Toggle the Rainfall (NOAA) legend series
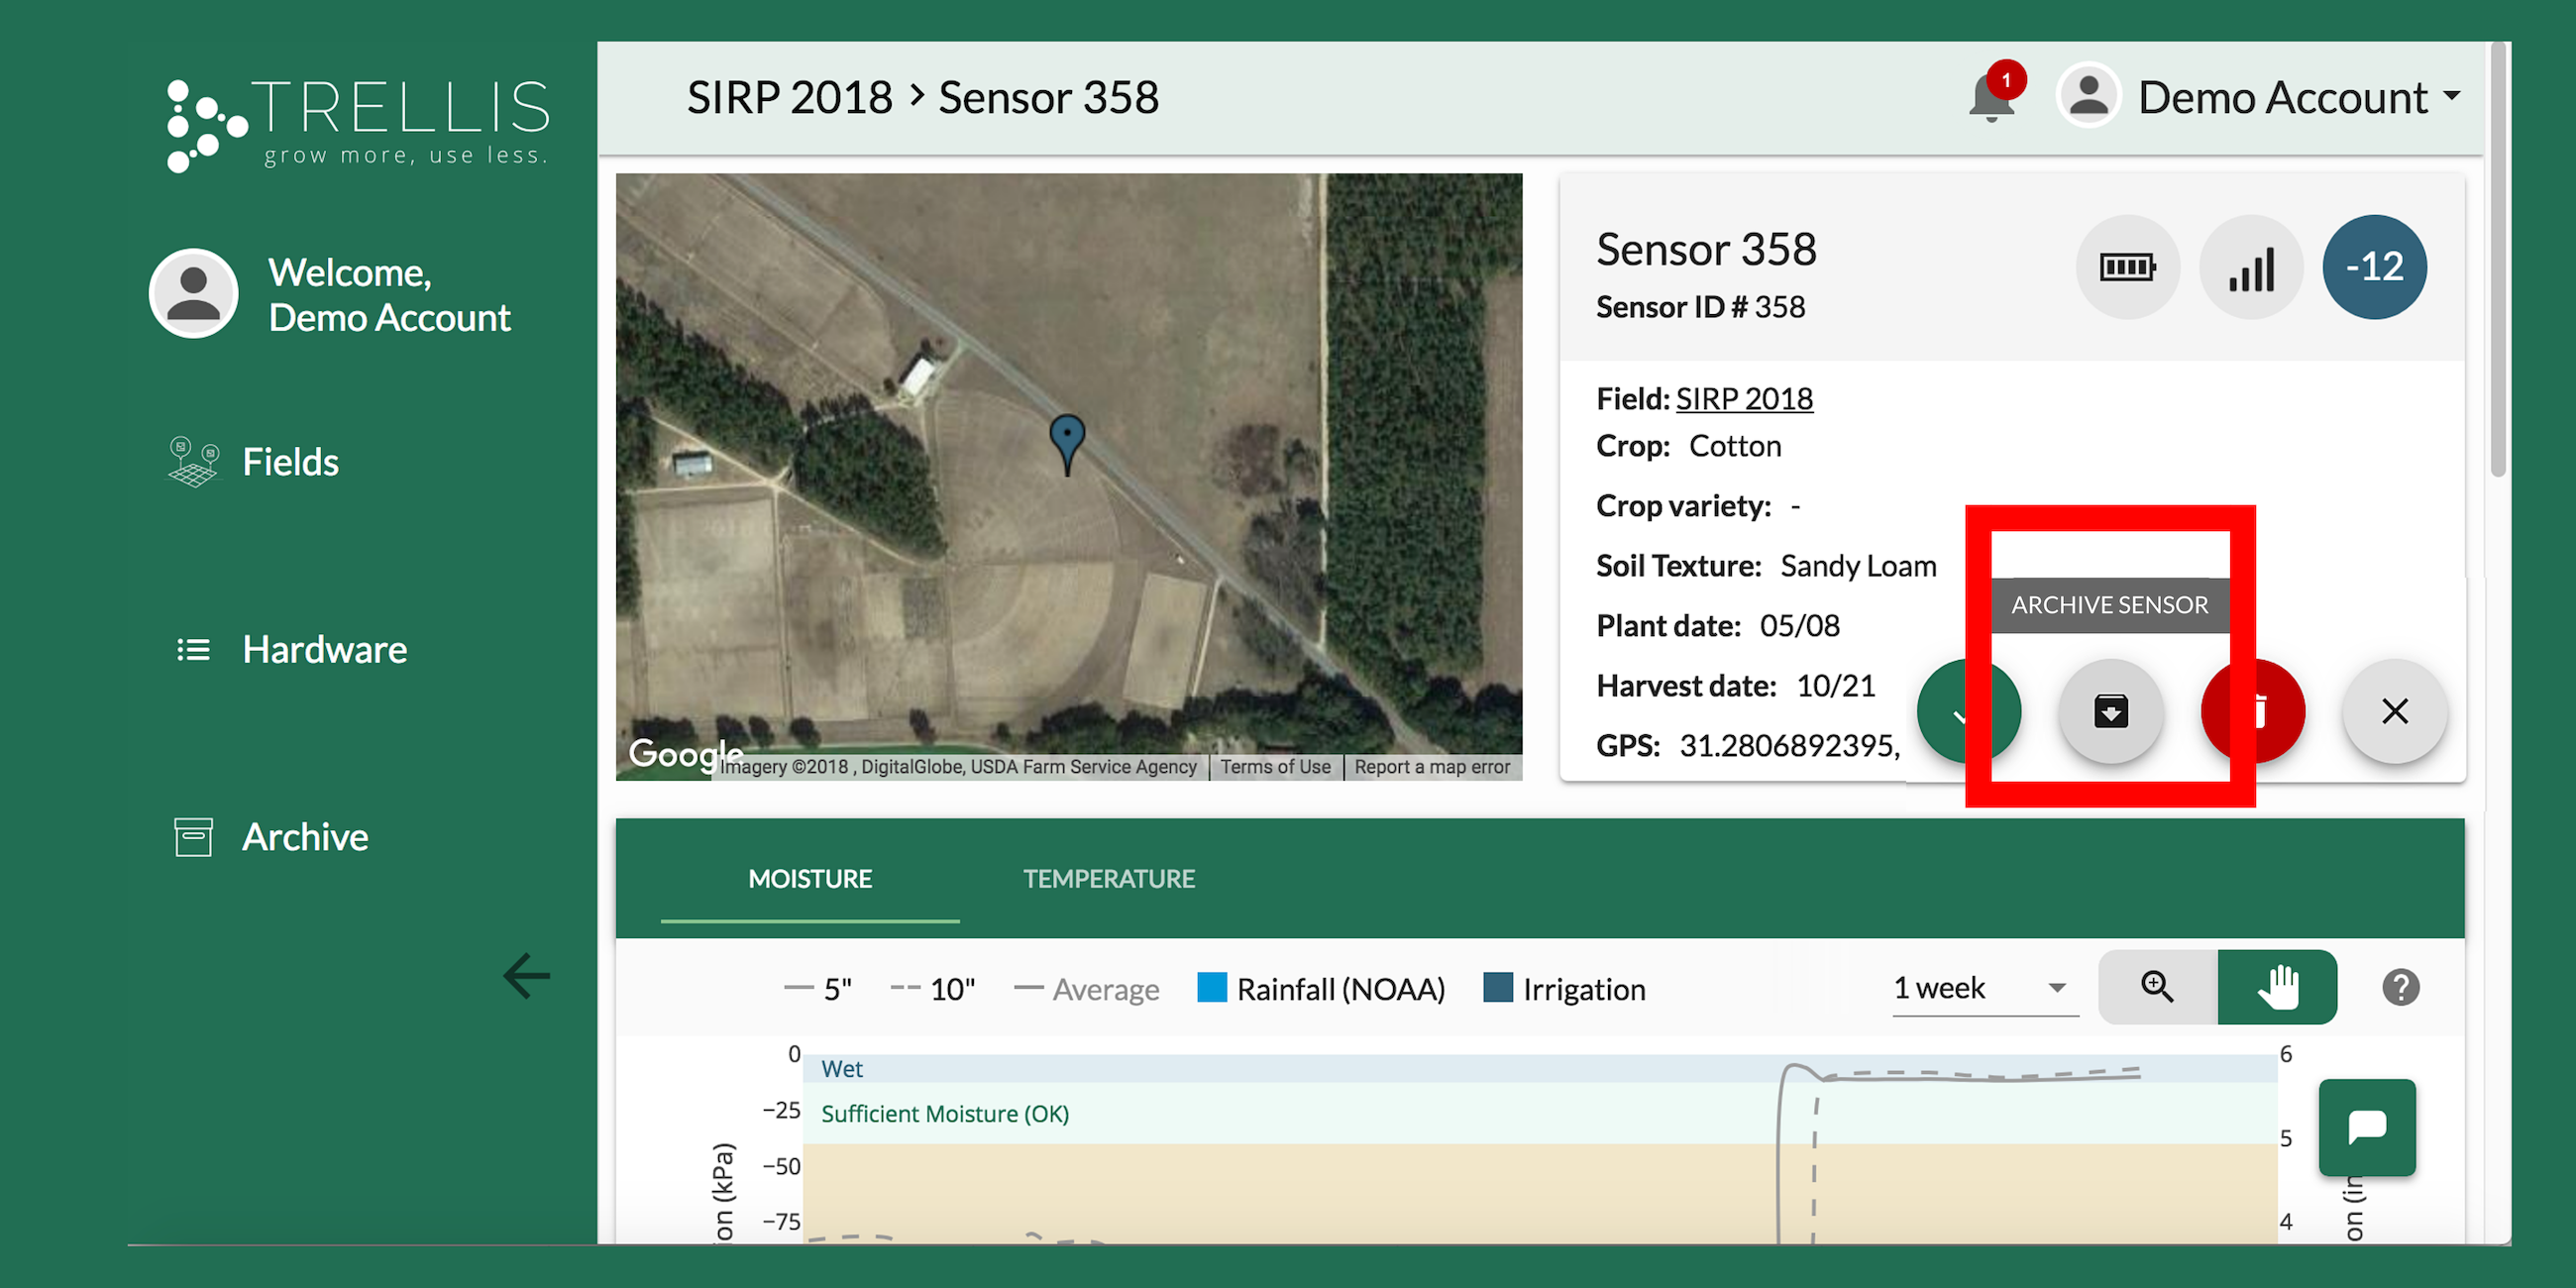 (1321, 989)
